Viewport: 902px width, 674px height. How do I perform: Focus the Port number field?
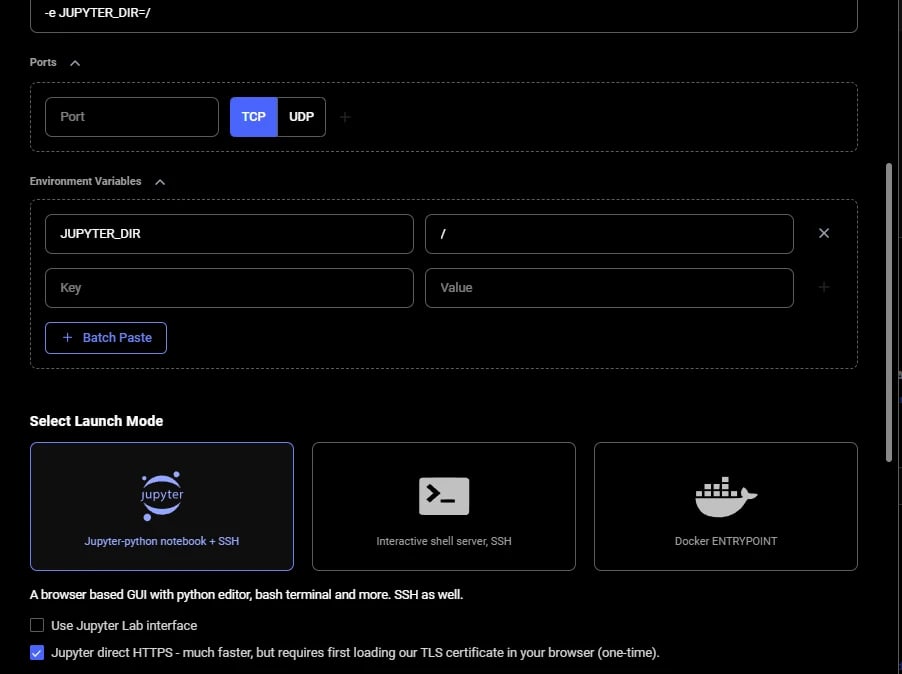click(x=132, y=117)
